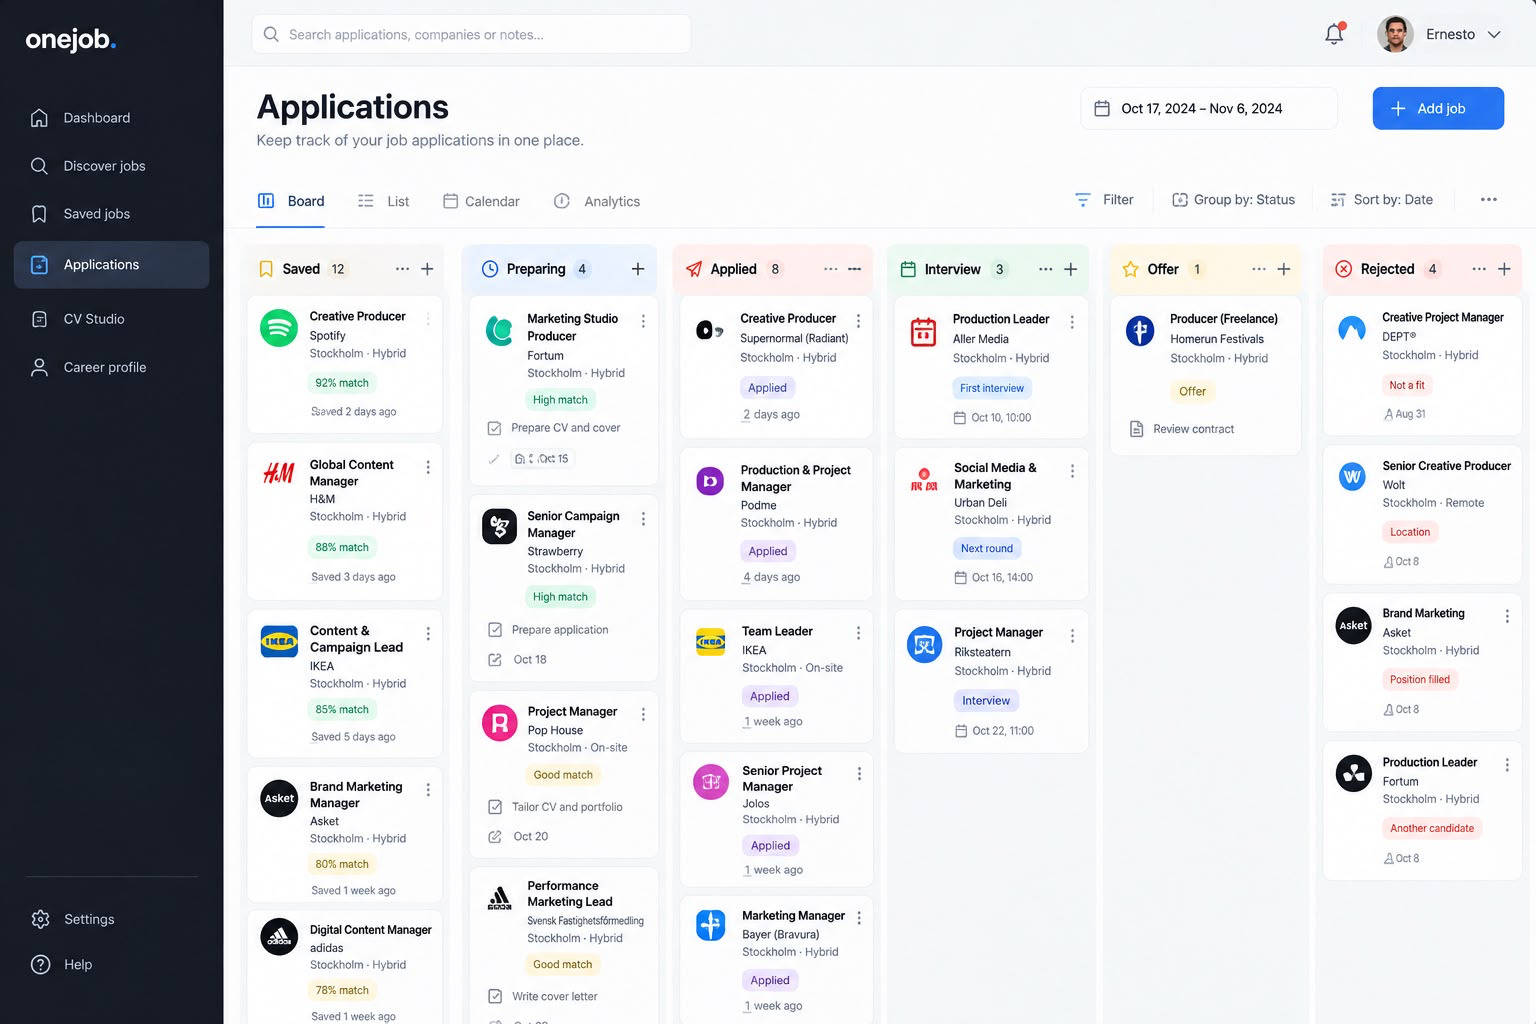Select the Board view tab
The width and height of the screenshot is (1536, 1024).
click(x=291, y=201)
